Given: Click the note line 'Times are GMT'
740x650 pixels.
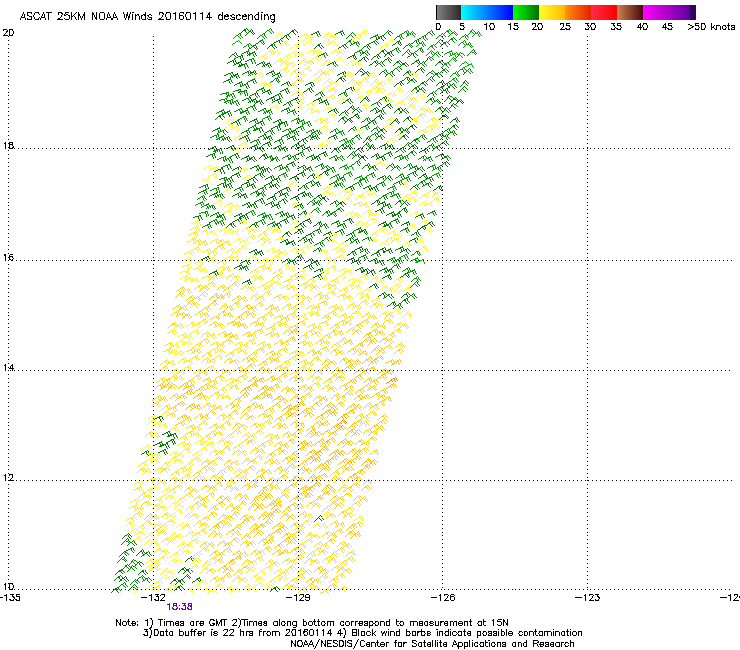Looking at the screenshot, I should pos(192,623).
